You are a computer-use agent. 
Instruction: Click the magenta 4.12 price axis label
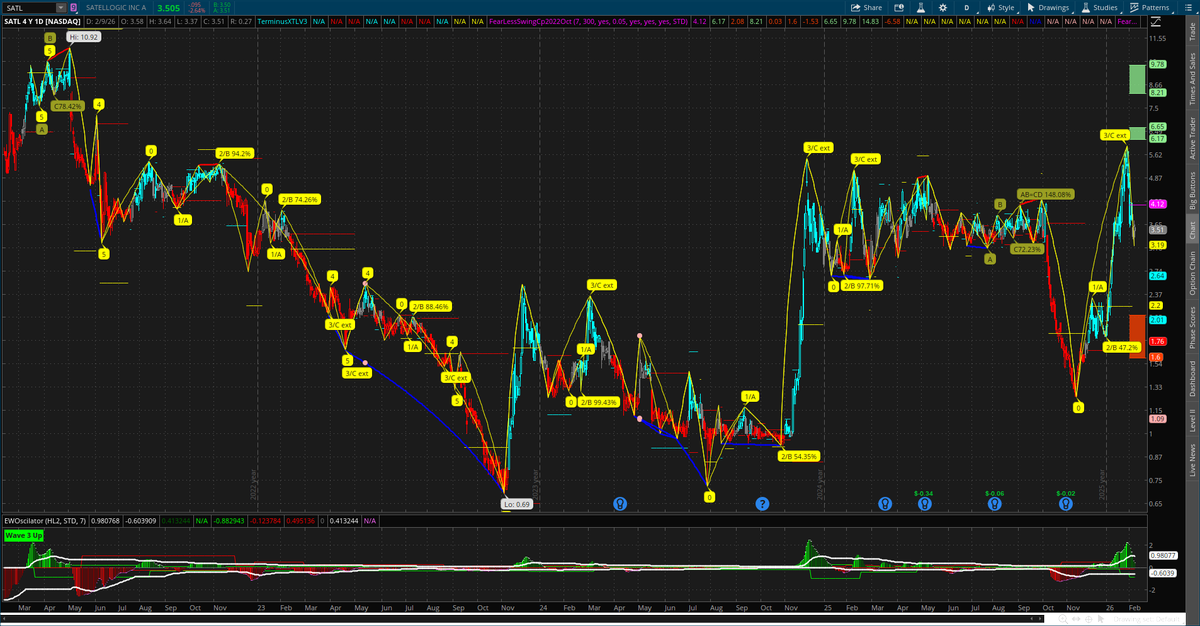click(1159, 203)
